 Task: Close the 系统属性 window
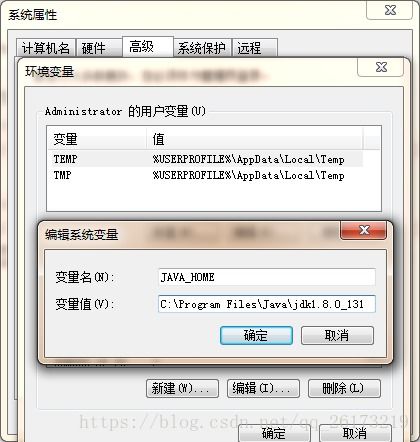click(390, 10)
